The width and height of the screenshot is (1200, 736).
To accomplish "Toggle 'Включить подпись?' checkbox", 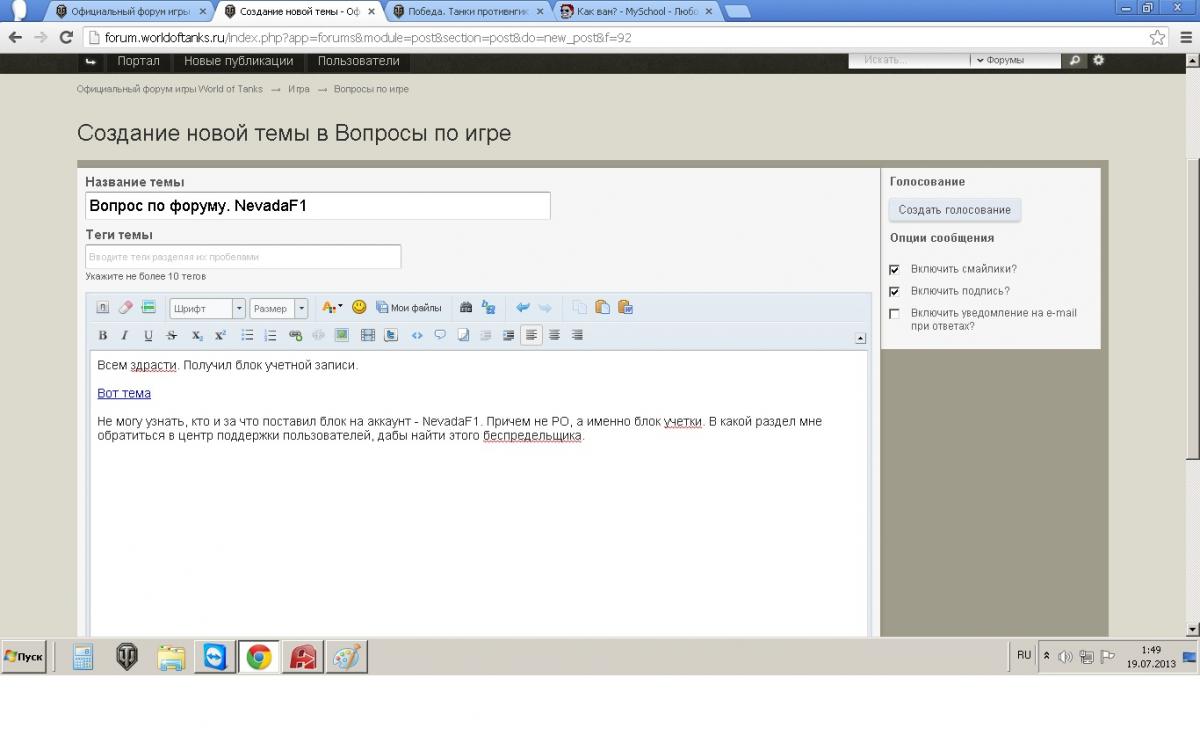I will pos(894,292).
